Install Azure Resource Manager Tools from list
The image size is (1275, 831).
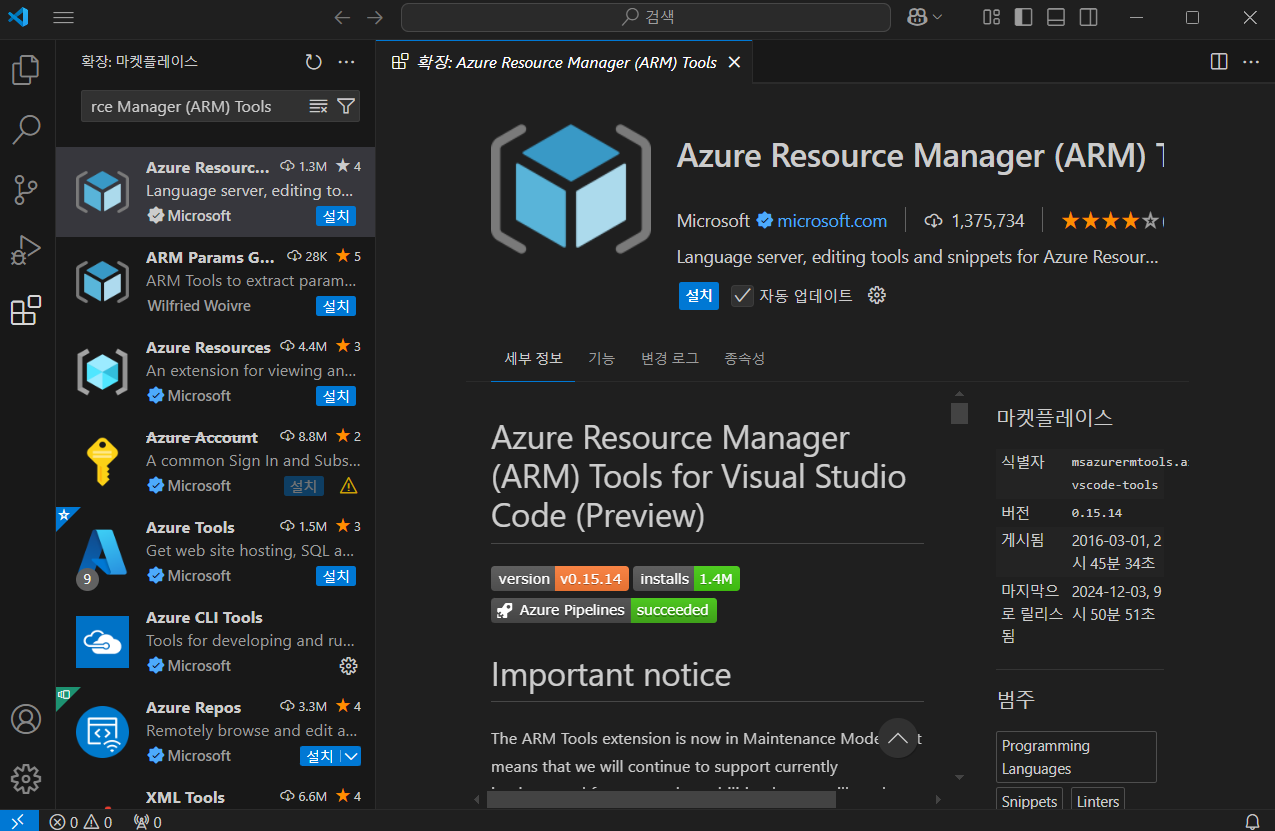pyautogui.click(x=336, y=216)
